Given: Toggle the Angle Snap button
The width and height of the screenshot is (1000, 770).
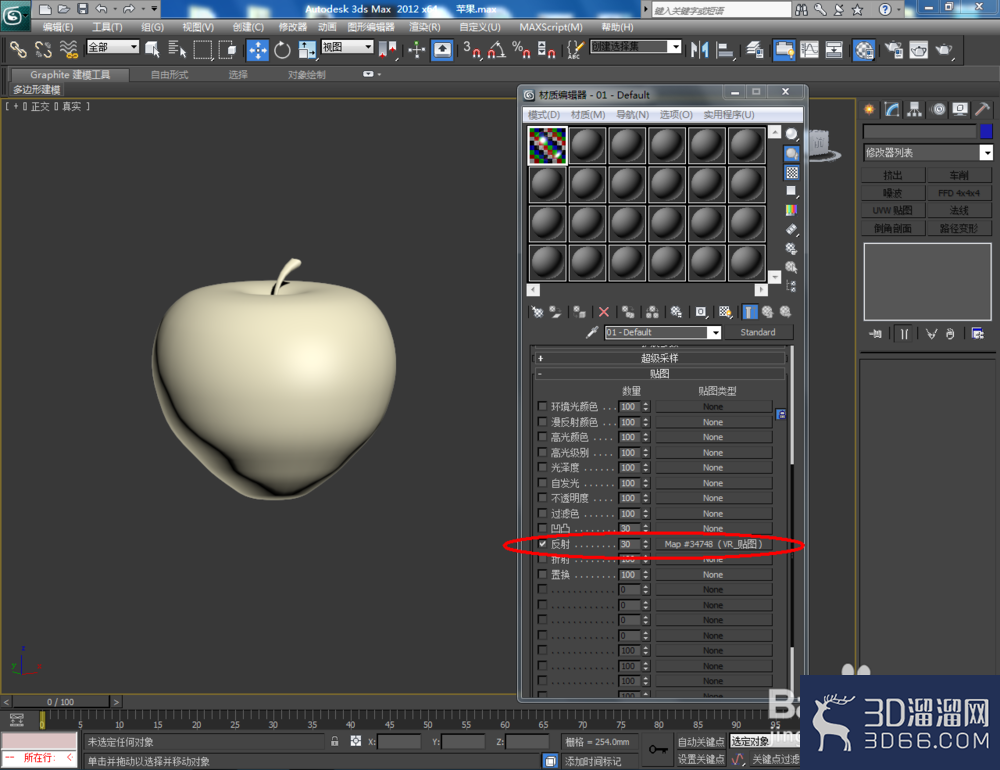Looking at the screenshot, I should click(496, 50).
